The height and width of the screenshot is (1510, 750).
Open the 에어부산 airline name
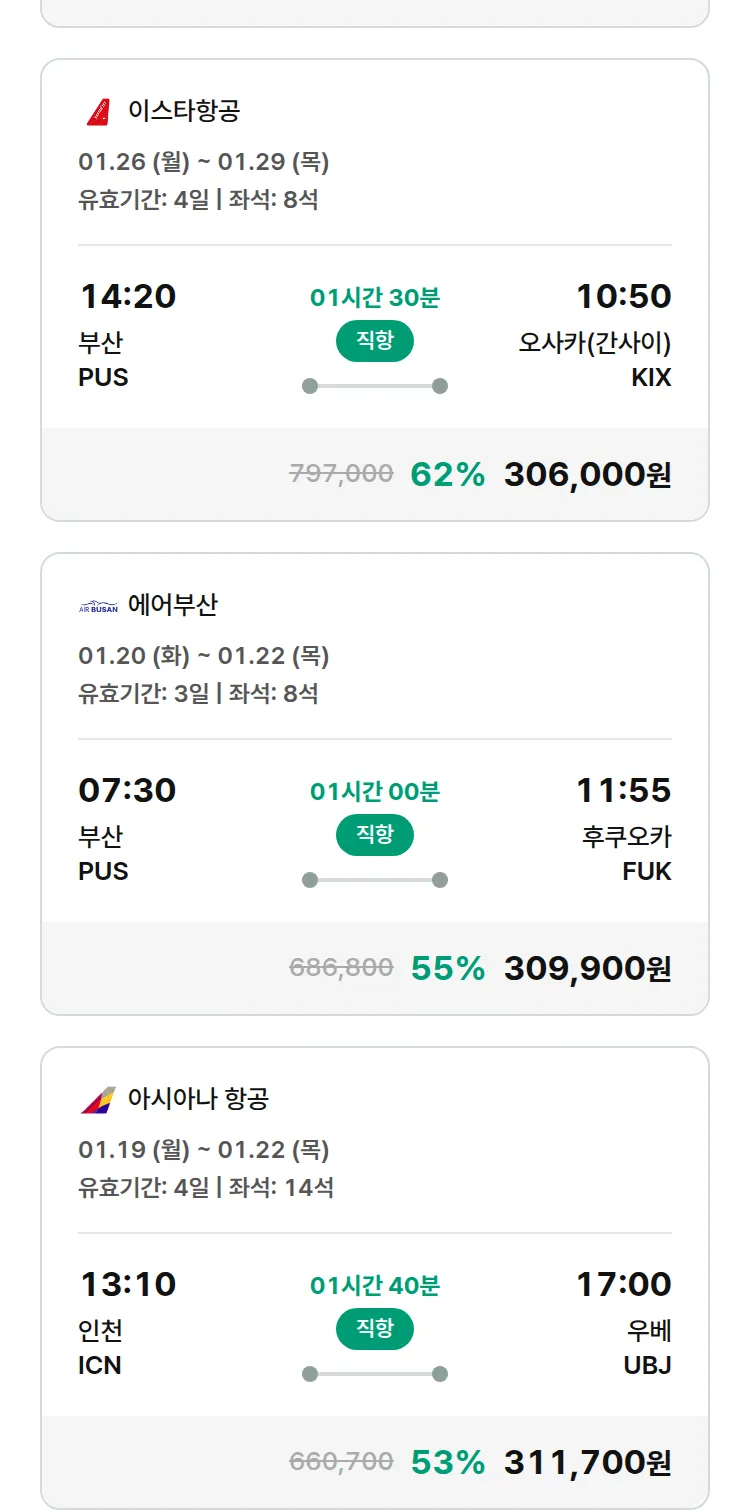click(x=173, y=605)
